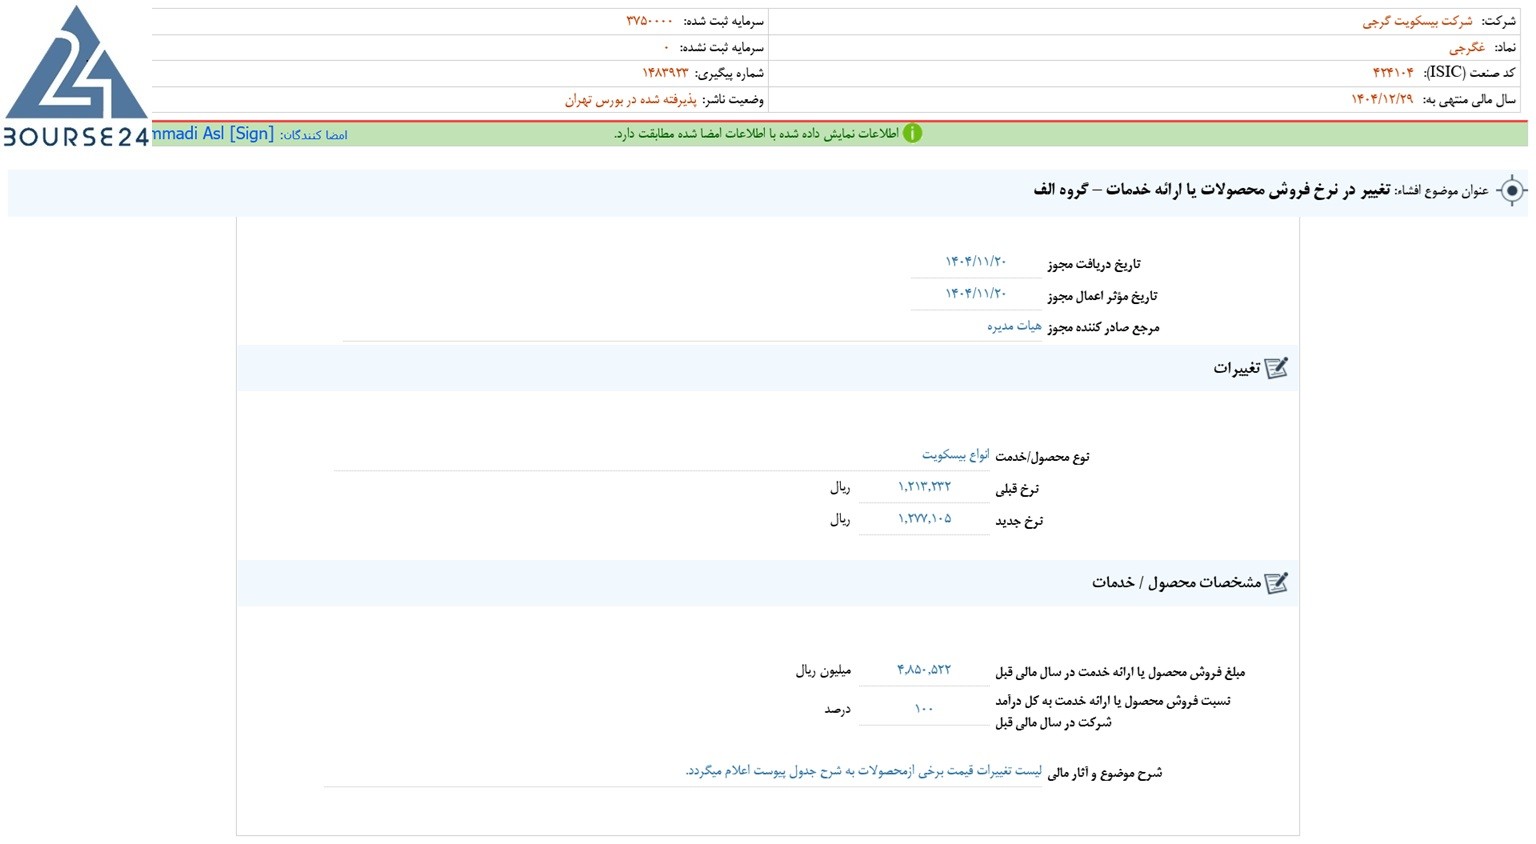
Task: Select the unregistered capital value ۰
Action: [x=667, y=47]
